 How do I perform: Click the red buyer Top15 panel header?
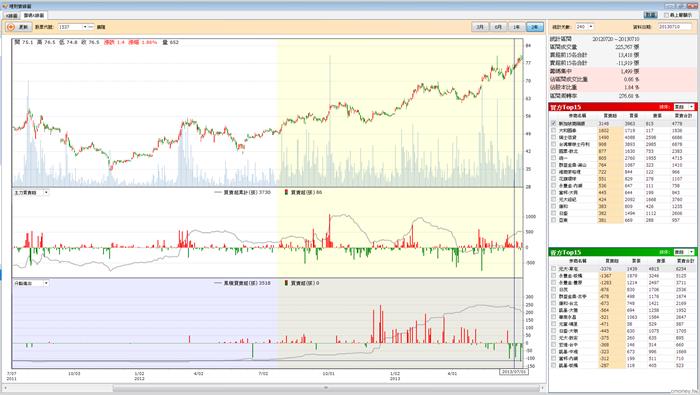[x=622, y=107]
